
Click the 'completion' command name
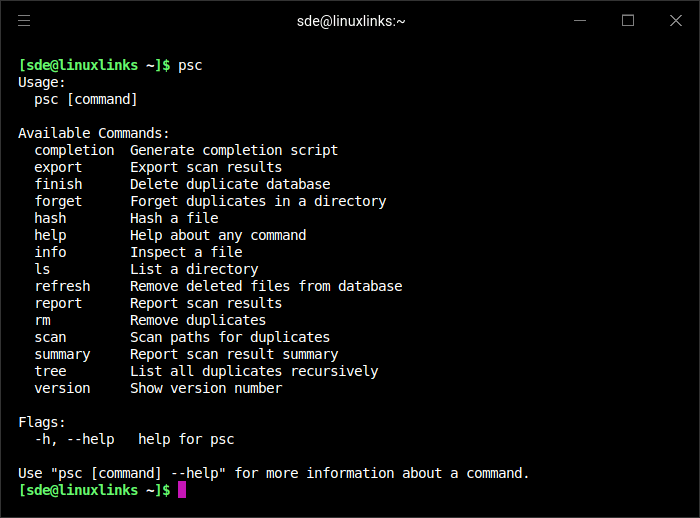pyautogui.click(x=74, y=150)
